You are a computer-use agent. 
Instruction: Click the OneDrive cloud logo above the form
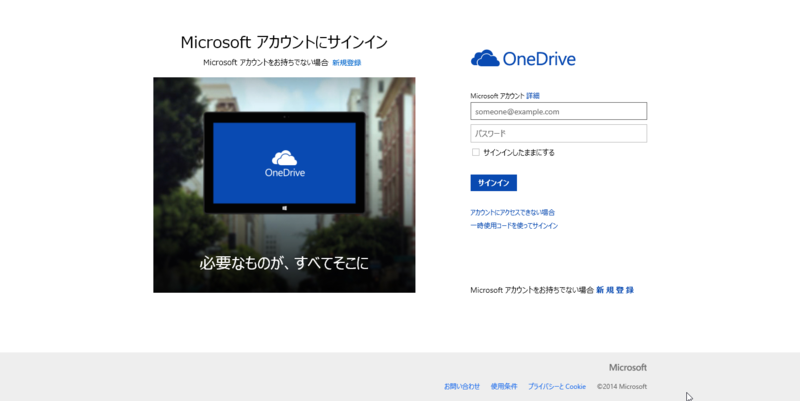click(523, 59)
